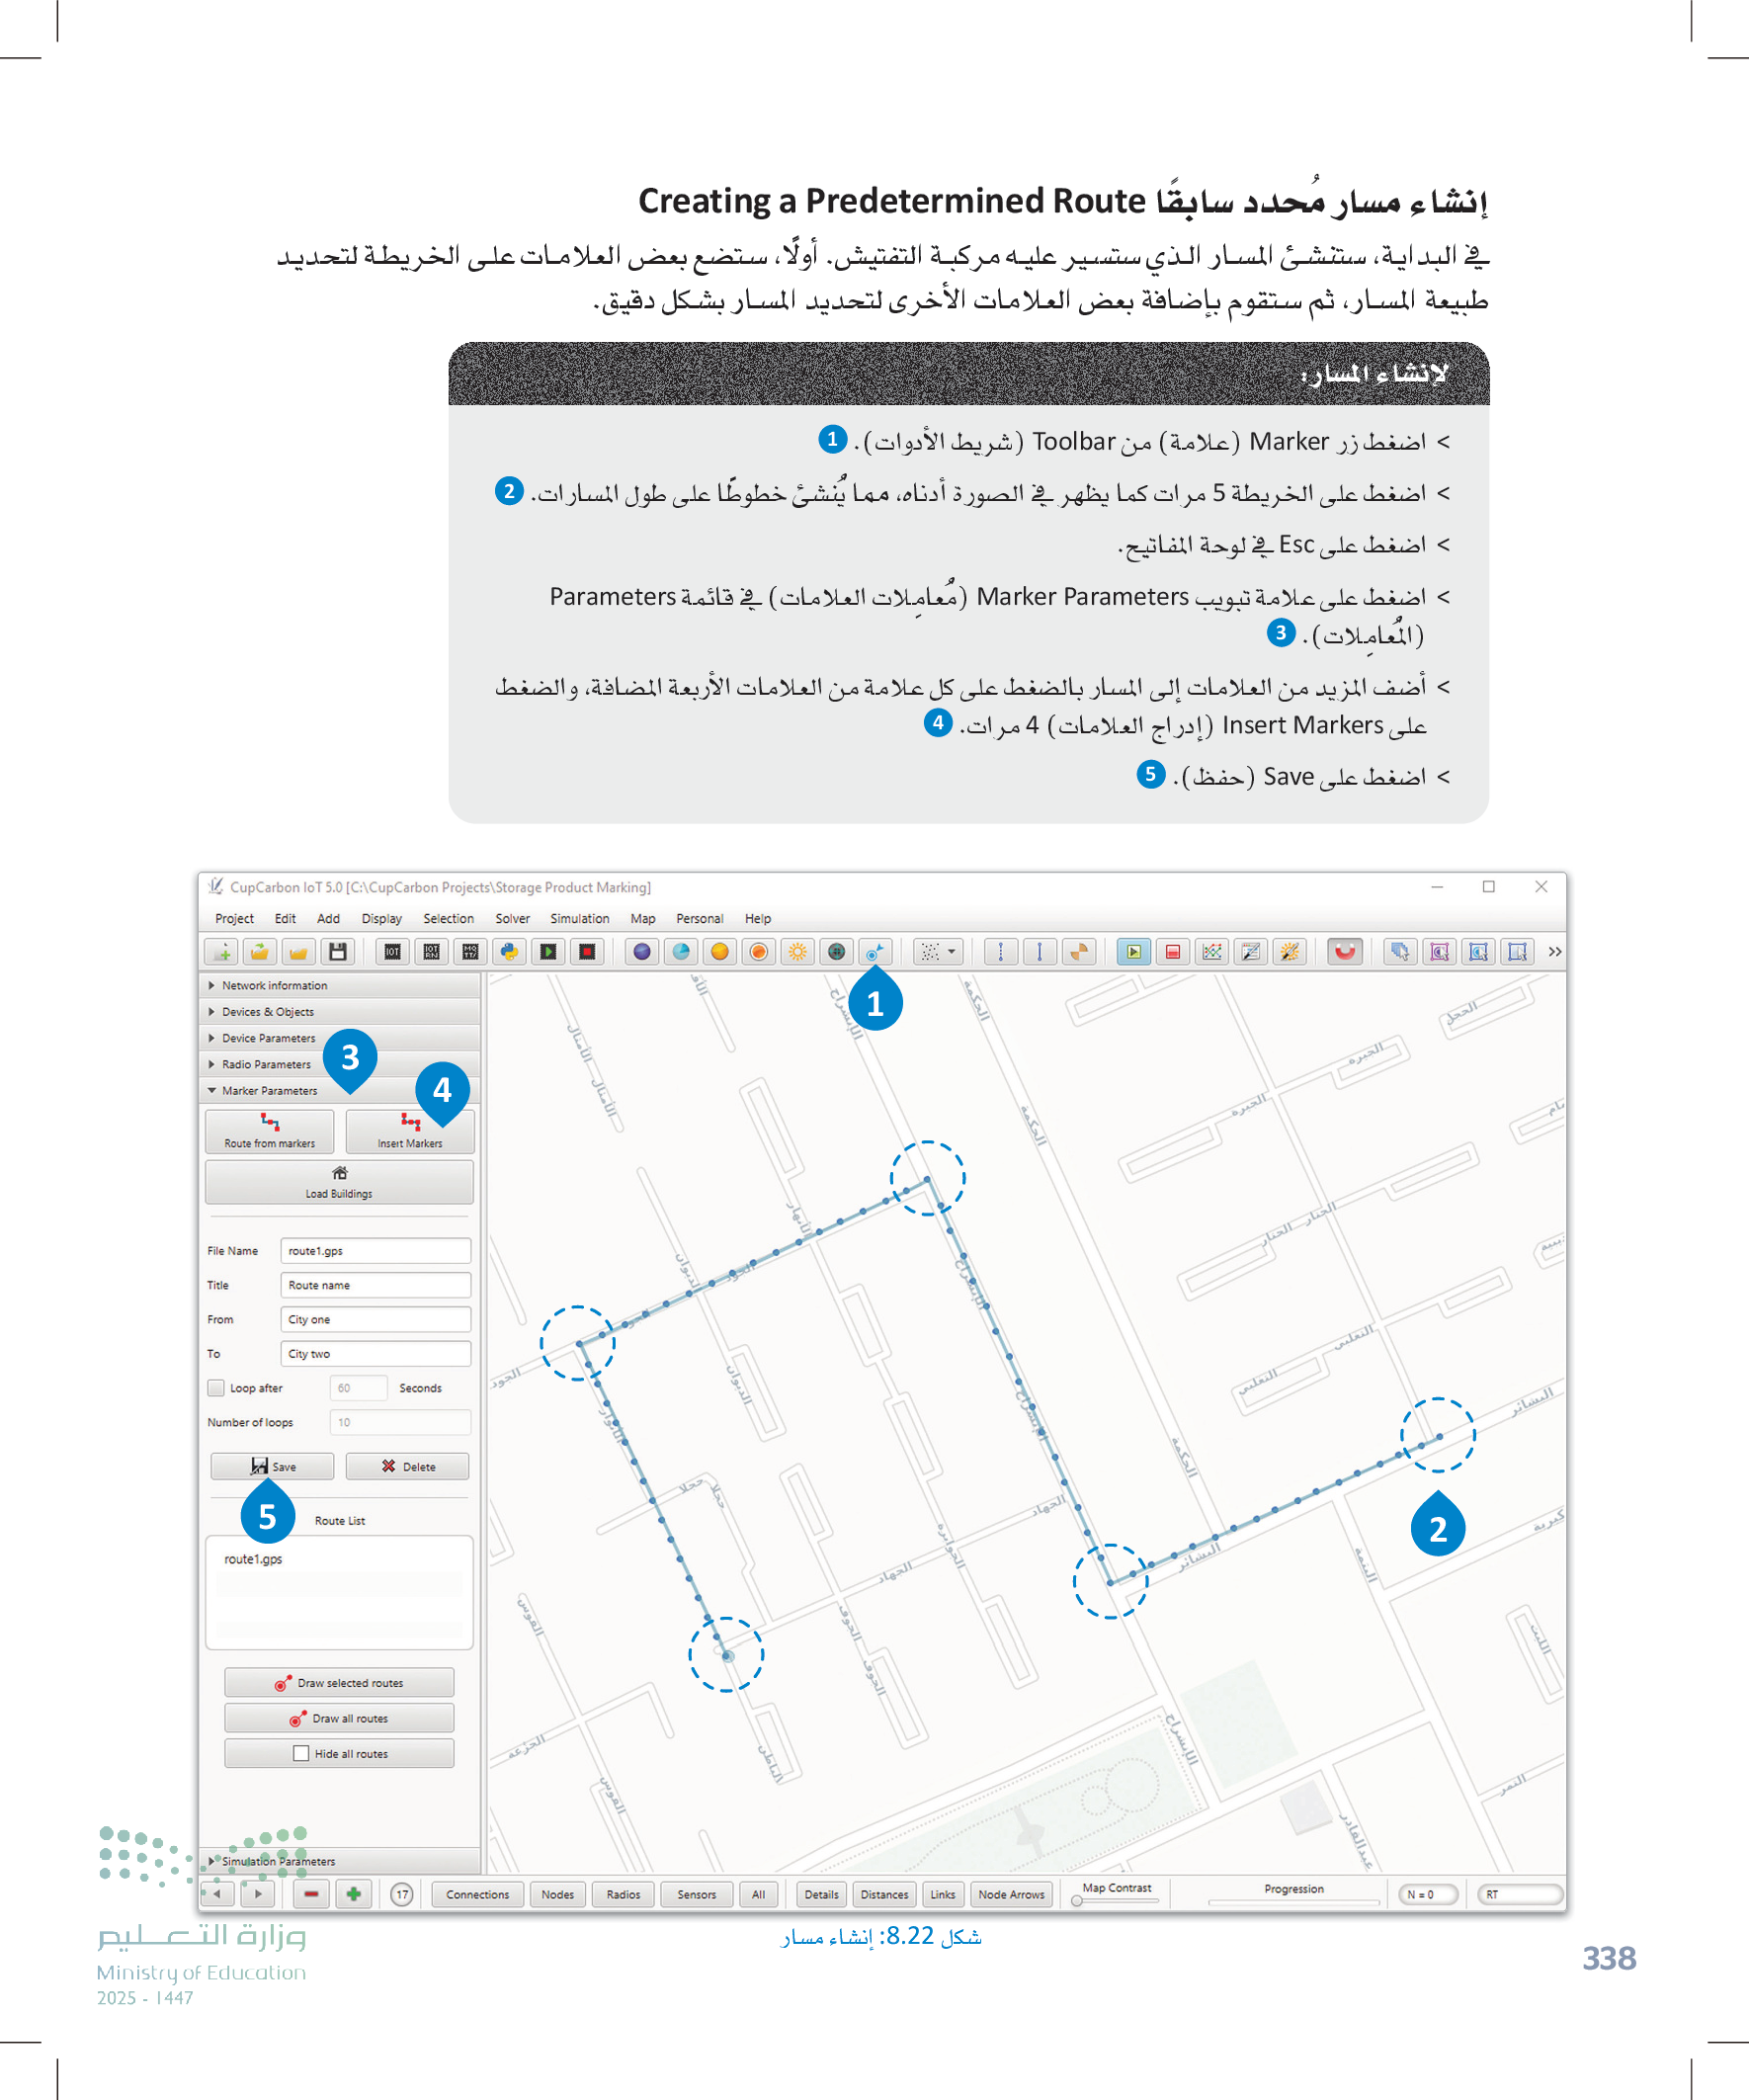The width and height of the screenshot is (1749, 2100).
Task: Click the red minus zoom-out icon
Action: coord(311,1893)
